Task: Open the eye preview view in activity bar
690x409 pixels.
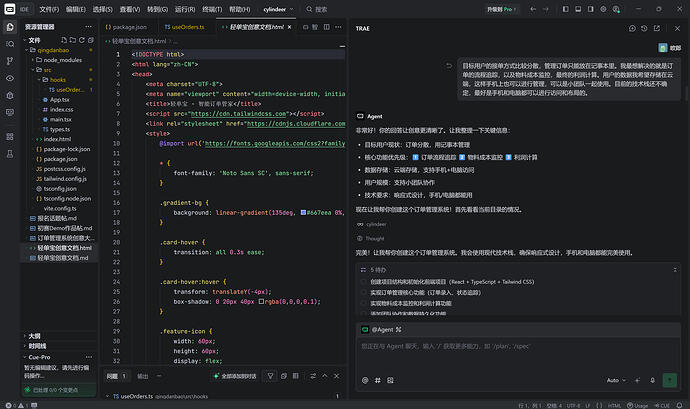Action: (10, 78)
